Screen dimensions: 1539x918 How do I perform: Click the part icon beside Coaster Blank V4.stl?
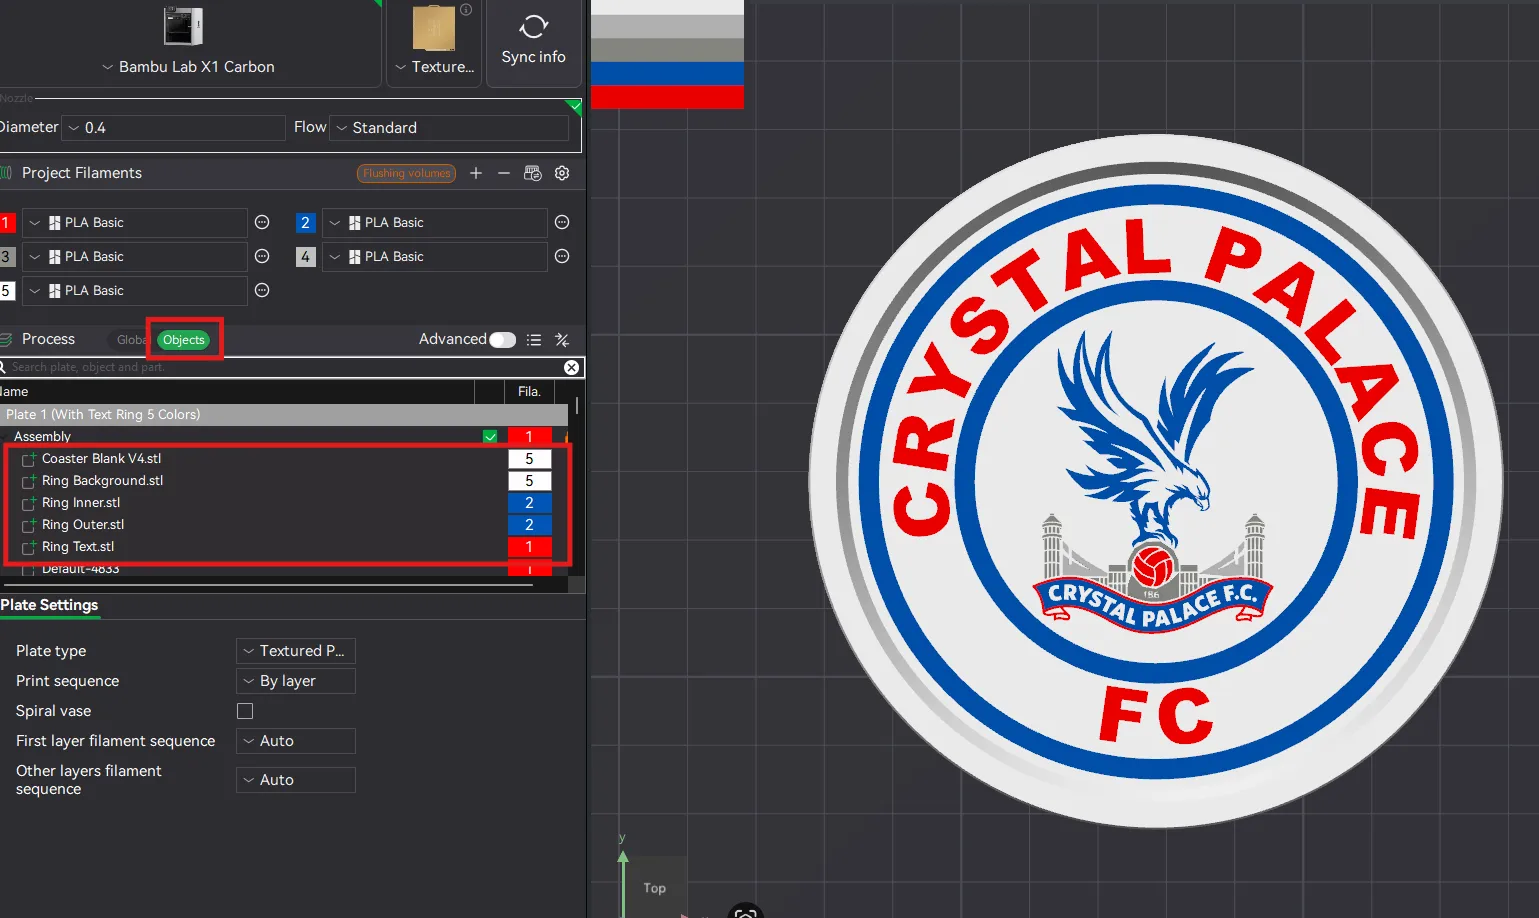pyautogui.click(x=29, y=459)
